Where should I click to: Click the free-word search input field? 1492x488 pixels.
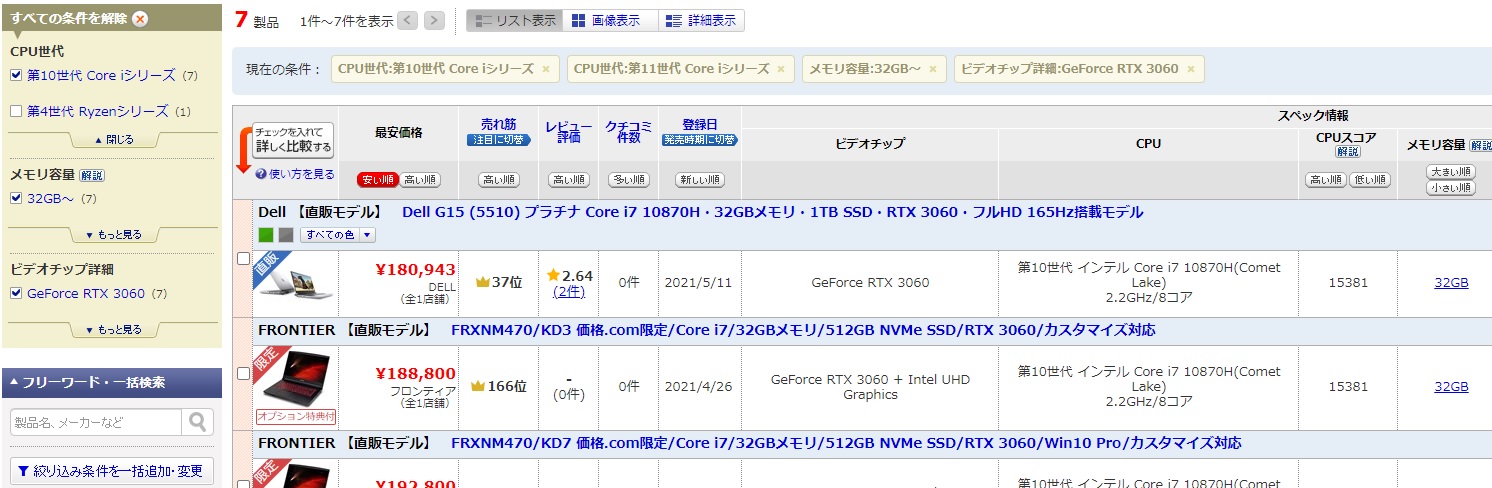pyautogui.click(x=97, y=422)
